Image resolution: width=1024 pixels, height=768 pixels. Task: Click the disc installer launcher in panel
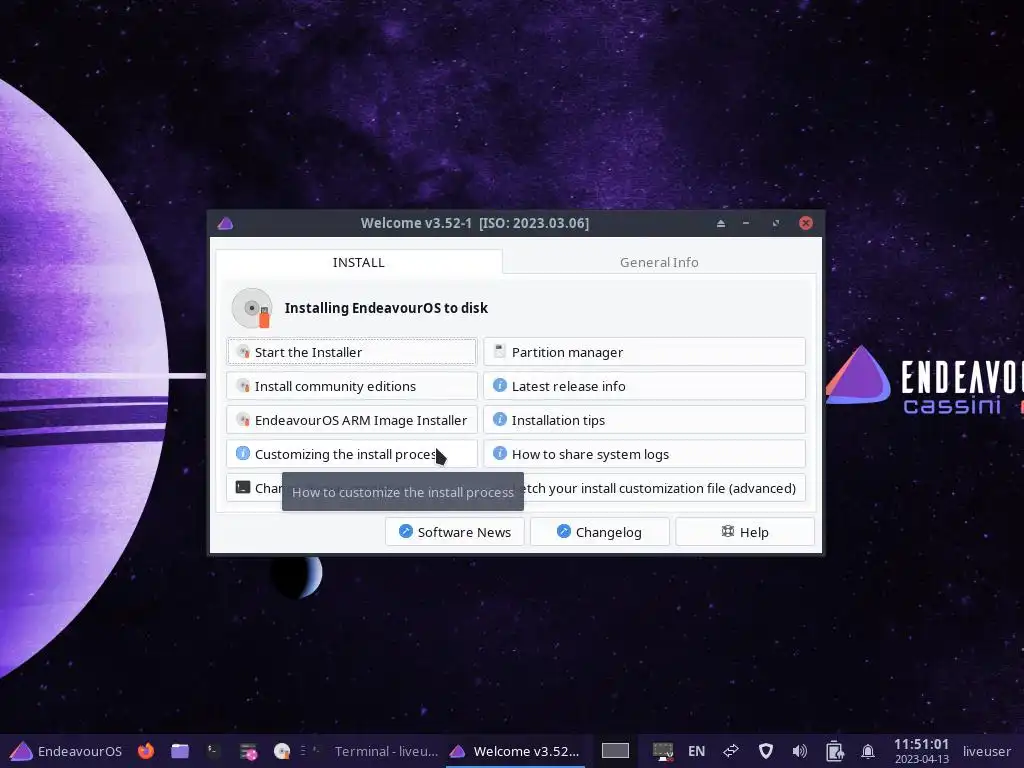tap(281, 751)
